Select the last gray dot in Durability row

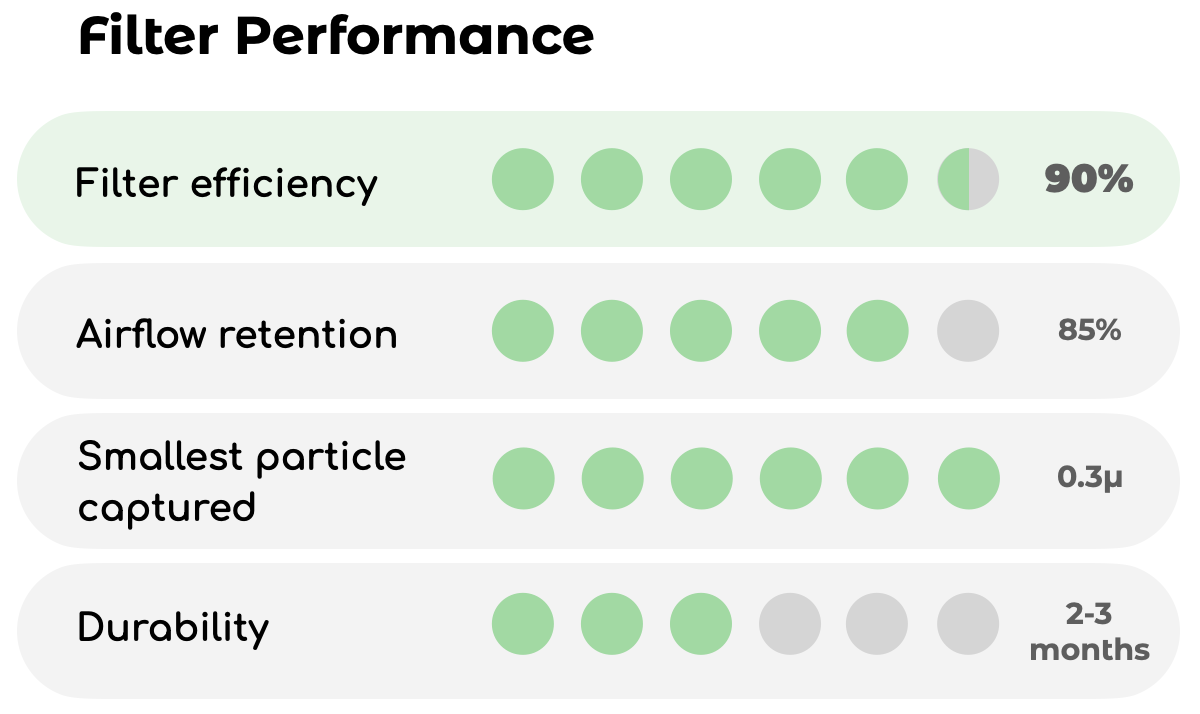coord(968,624)
